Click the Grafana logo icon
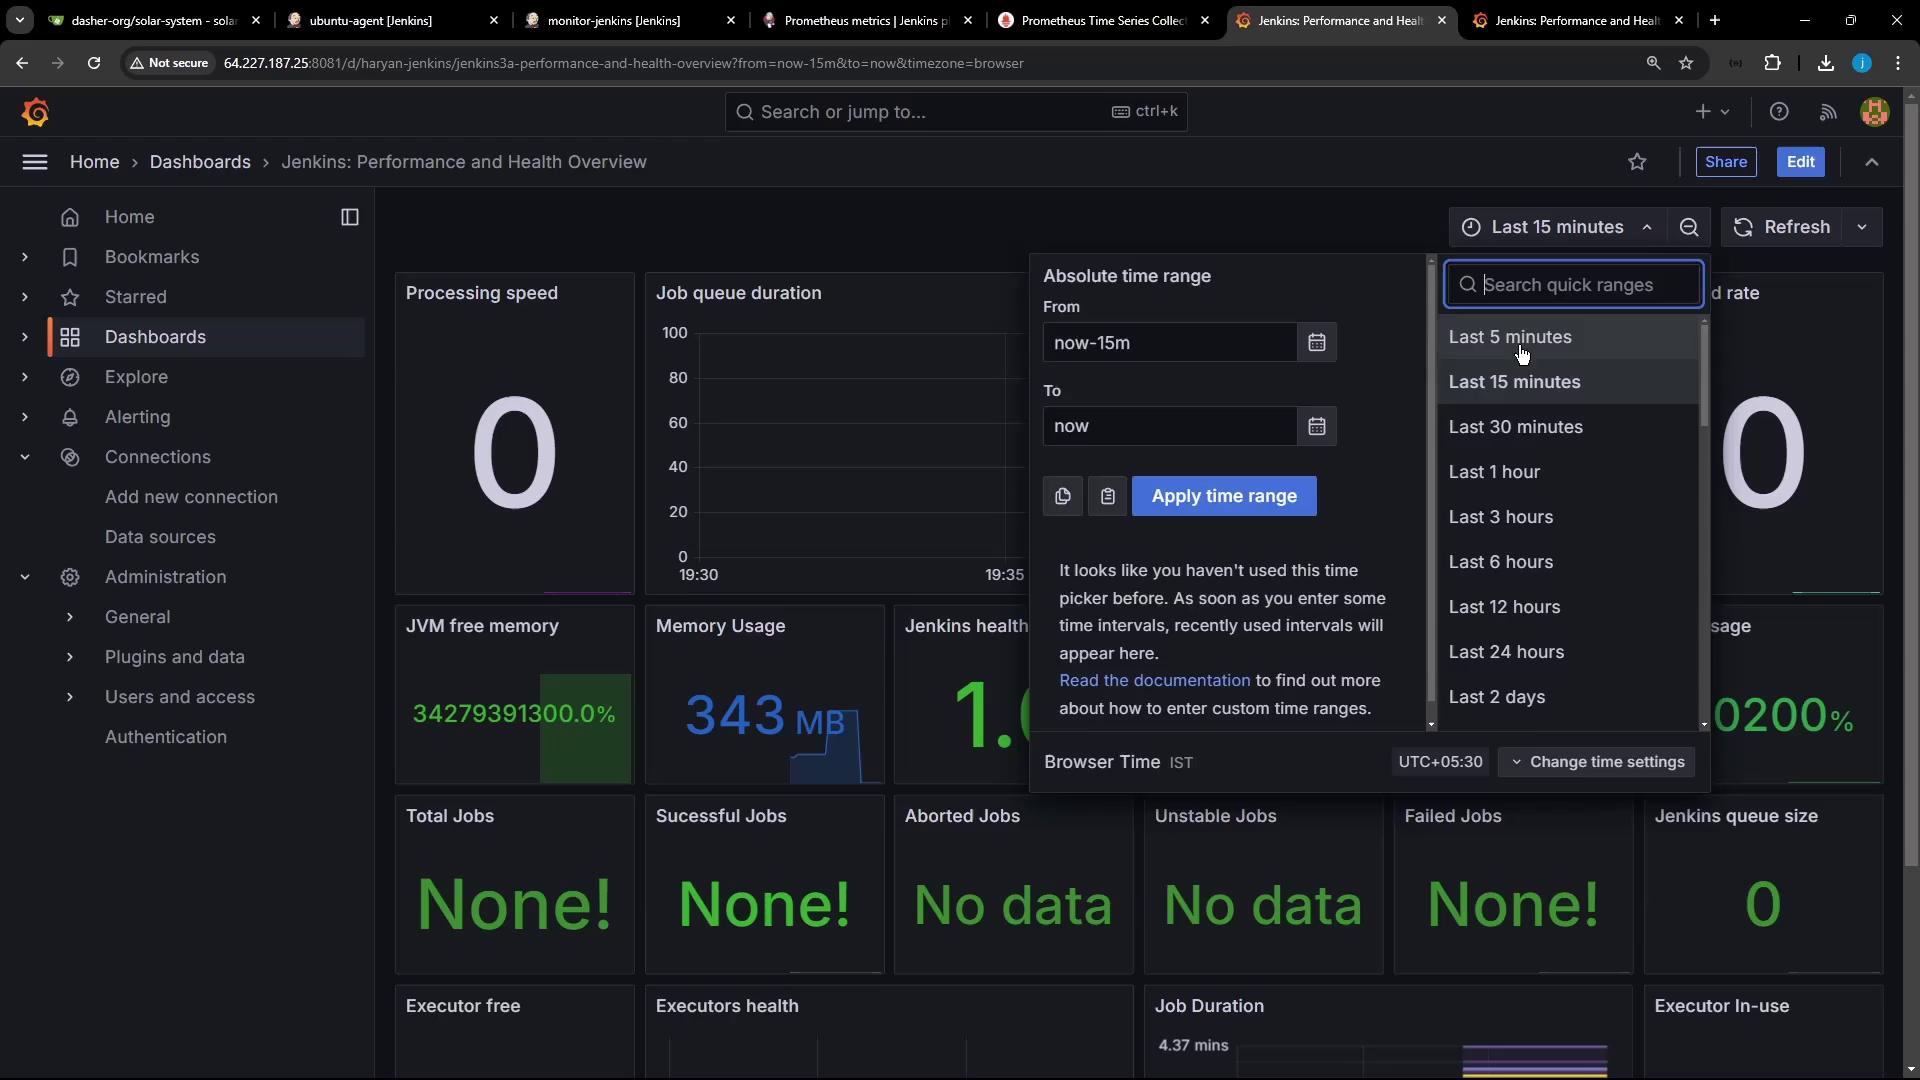Image resolution: width=1920 pixels, height=1080 pixels. coord(35,112)
